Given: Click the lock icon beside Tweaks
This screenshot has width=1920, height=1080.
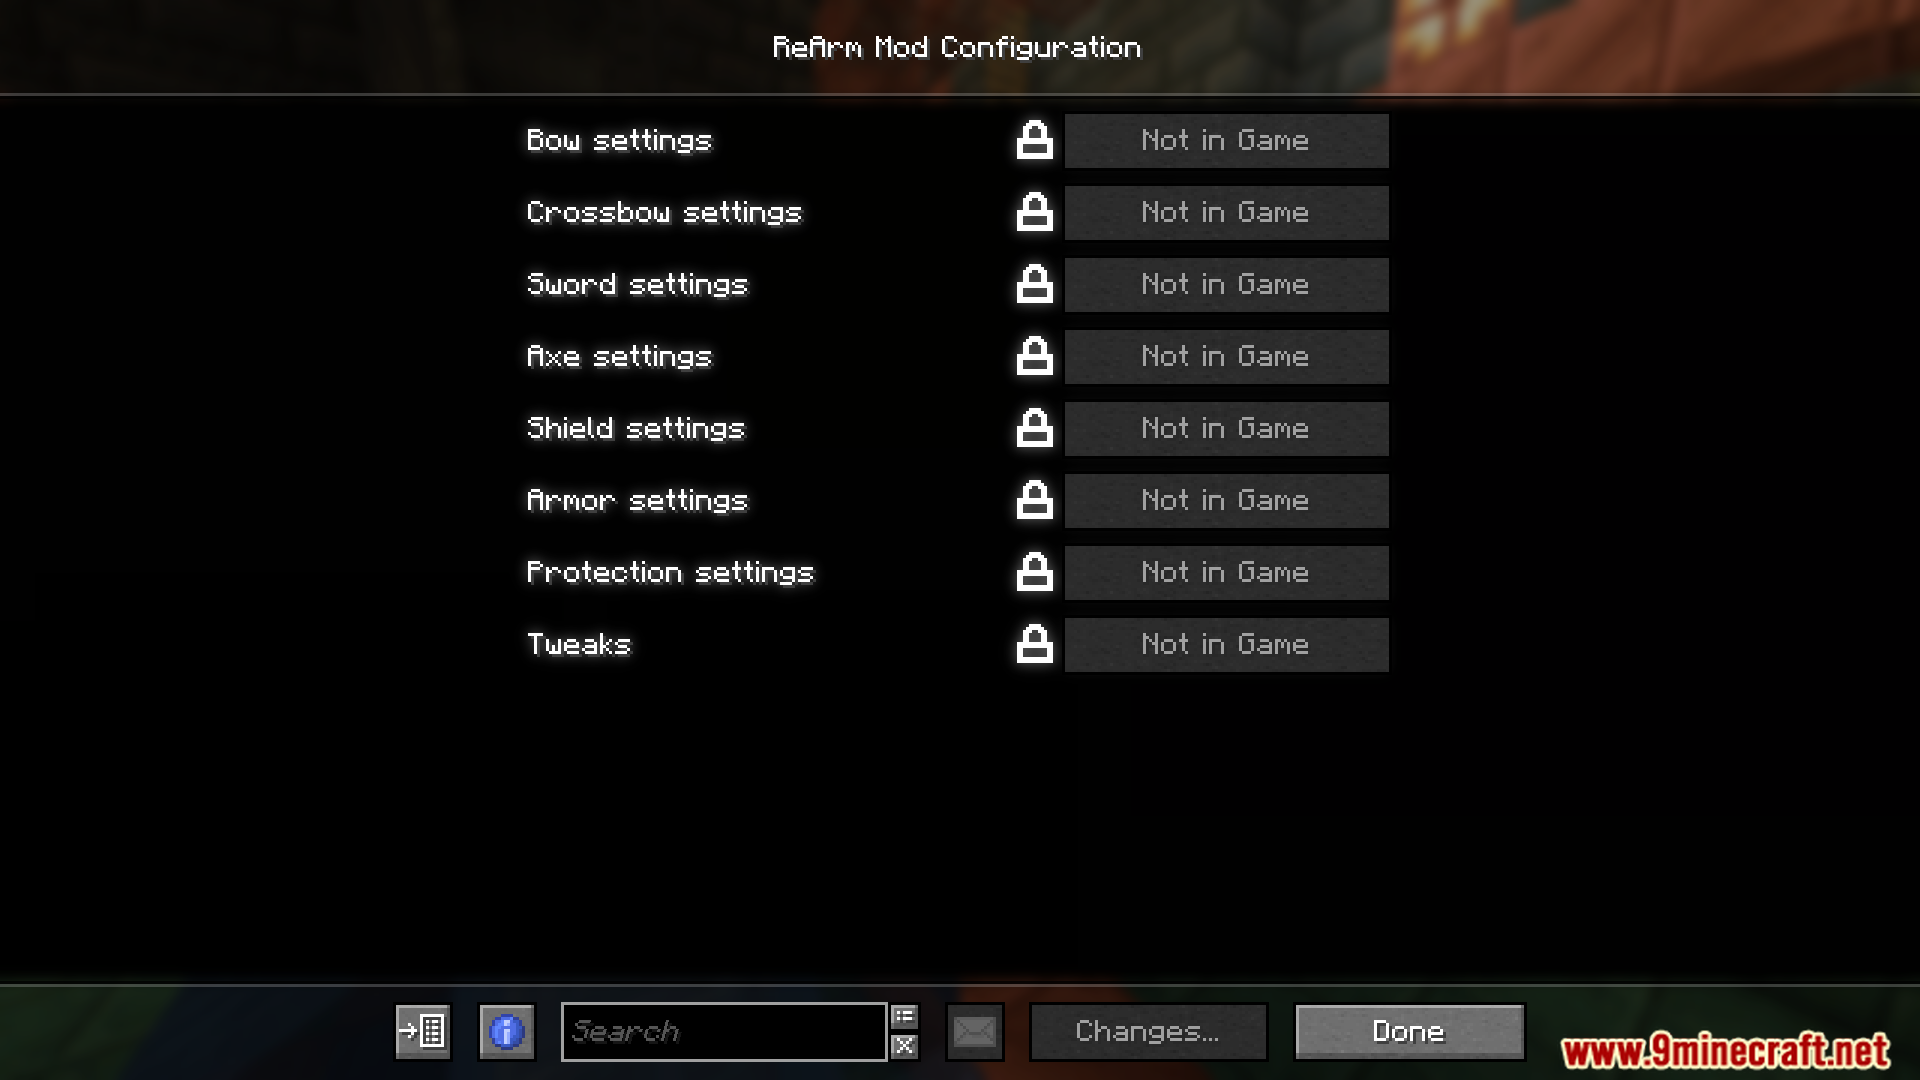Looking at the screenshot, I should [1034, 645].
